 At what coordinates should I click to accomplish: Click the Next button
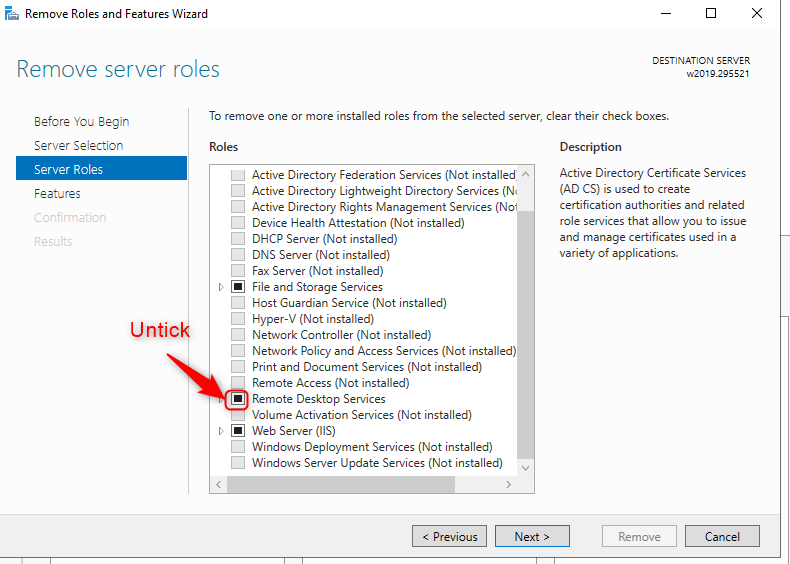tap(532, 536)
